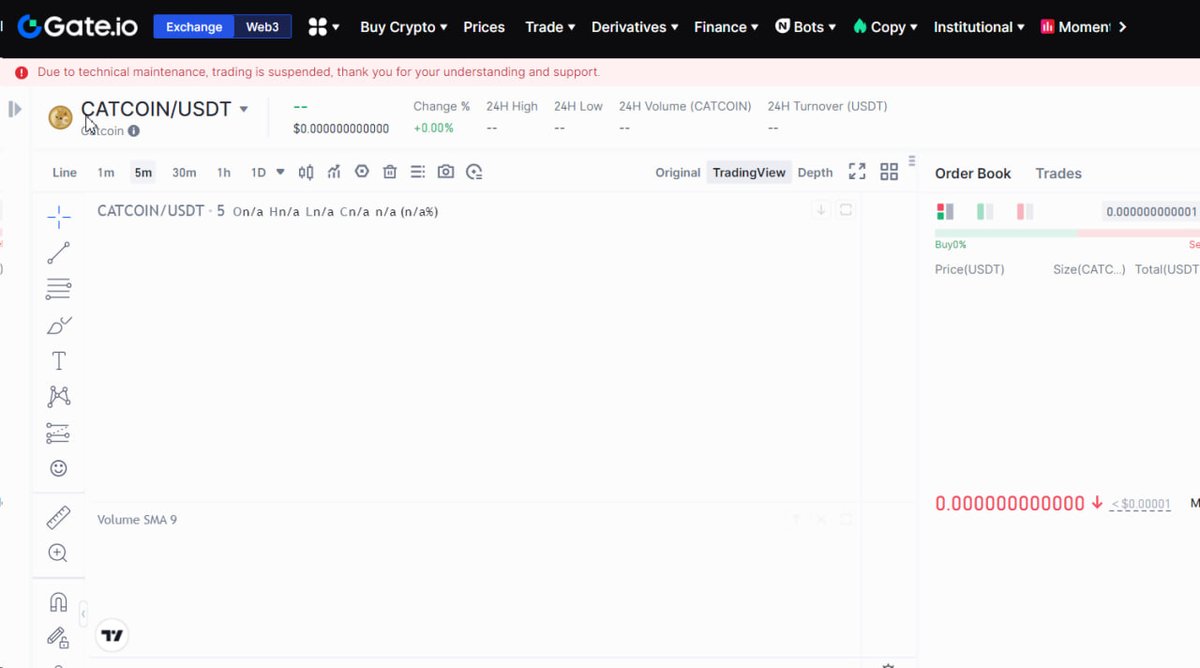
Task: Open the multi-chart grid layout icon
Action: [x=889, y=172]
